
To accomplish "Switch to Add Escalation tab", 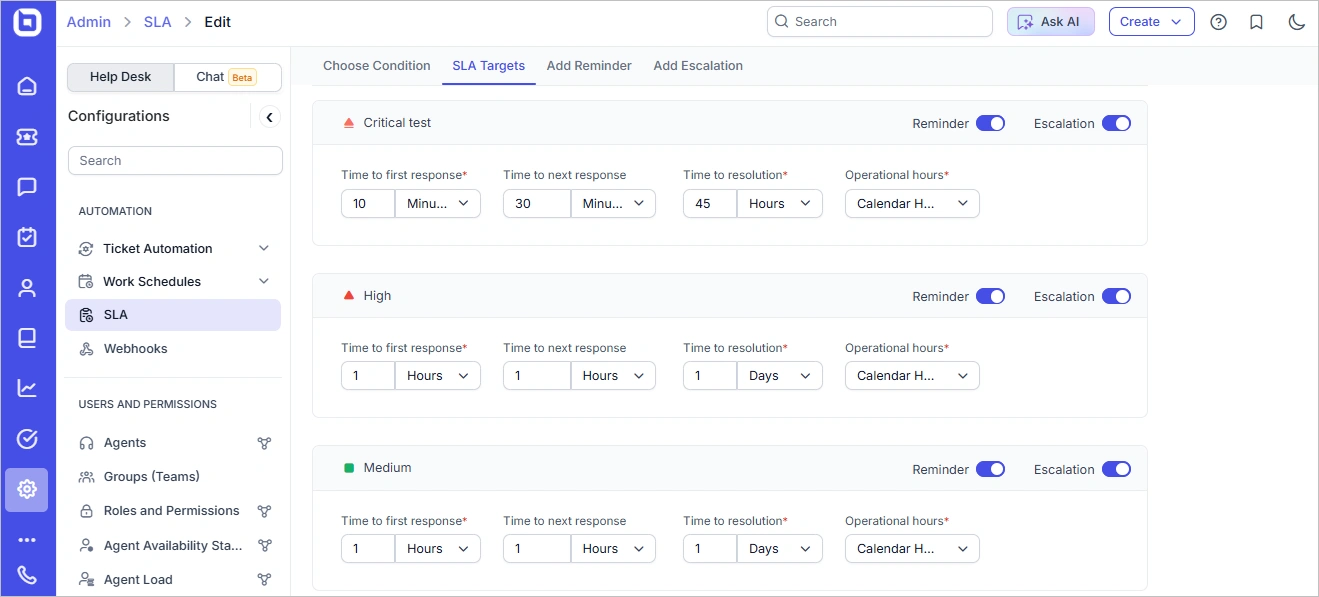I will tap(698, 66).
